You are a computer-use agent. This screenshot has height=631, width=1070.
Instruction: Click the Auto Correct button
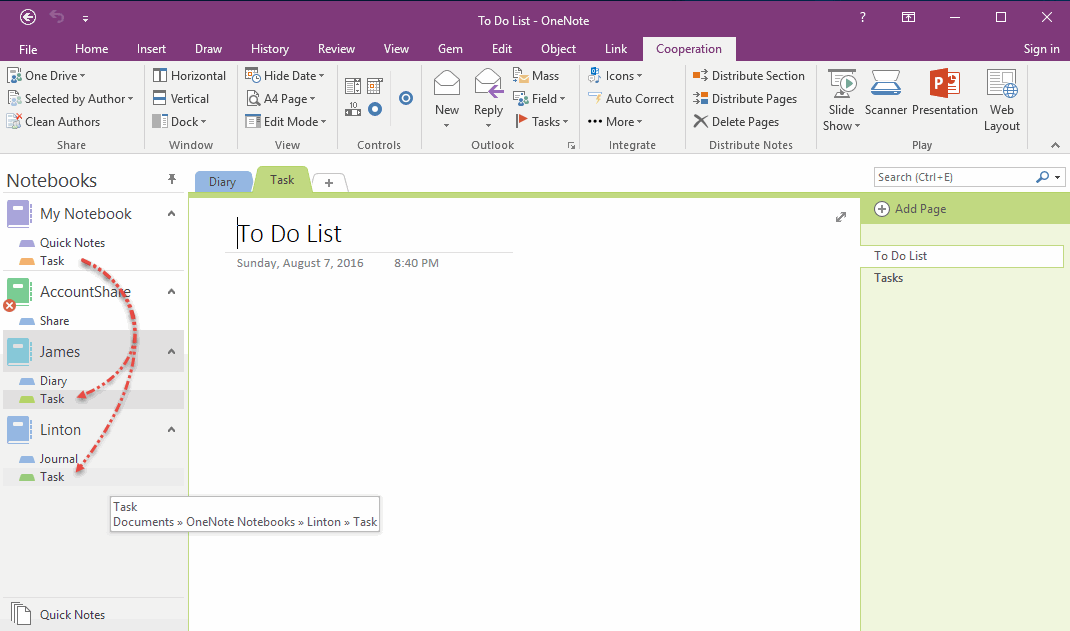[631, 99]
